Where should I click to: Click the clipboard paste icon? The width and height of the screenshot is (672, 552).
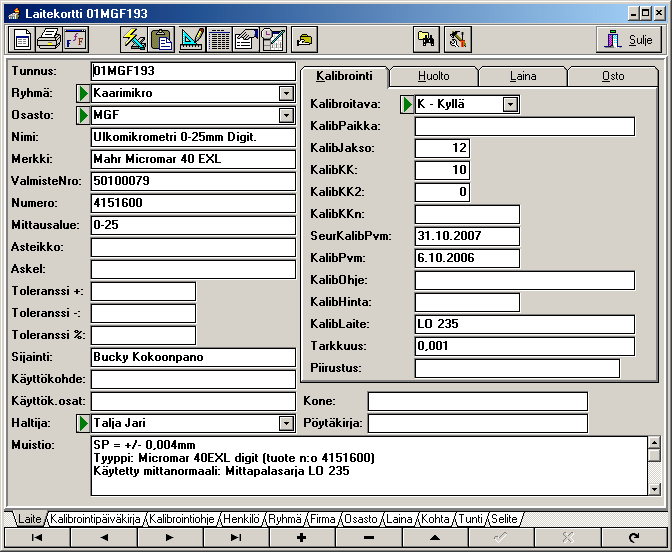coord(161,39)
